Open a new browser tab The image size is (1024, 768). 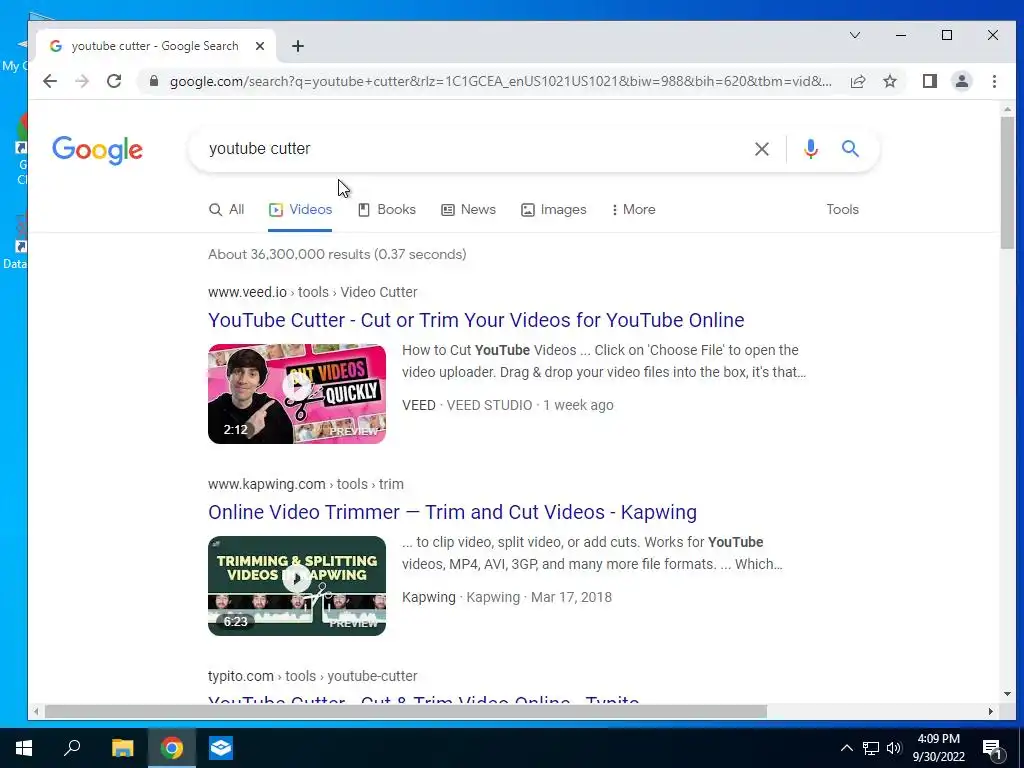click(x=298, y=46)
